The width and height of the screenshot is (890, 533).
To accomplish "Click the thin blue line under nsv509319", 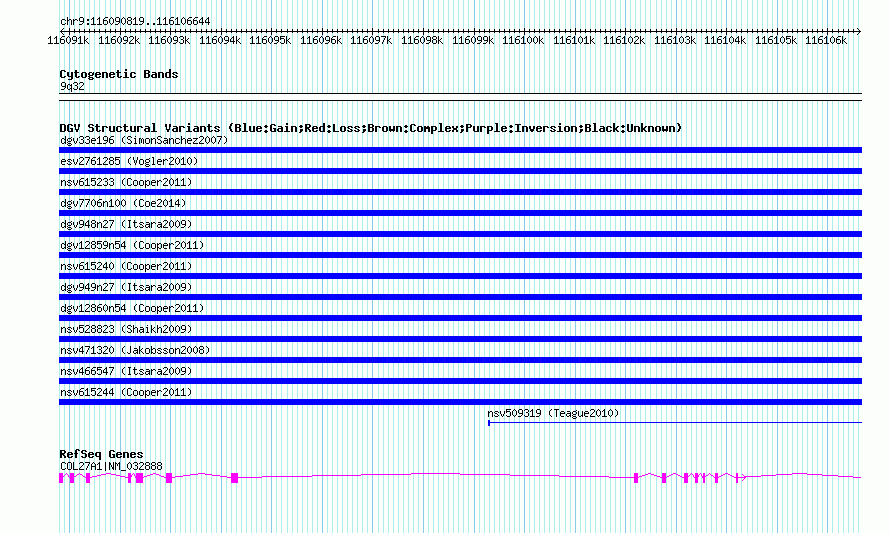I will [675, 423].
